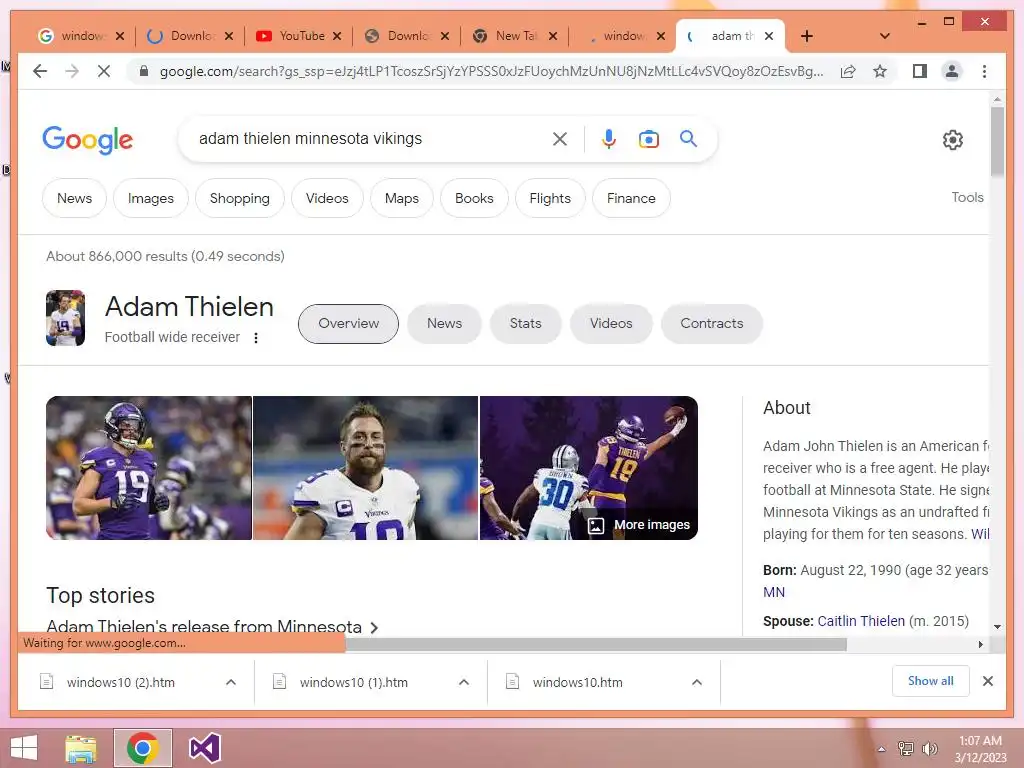Open volume control in system tray

(929, 749)
